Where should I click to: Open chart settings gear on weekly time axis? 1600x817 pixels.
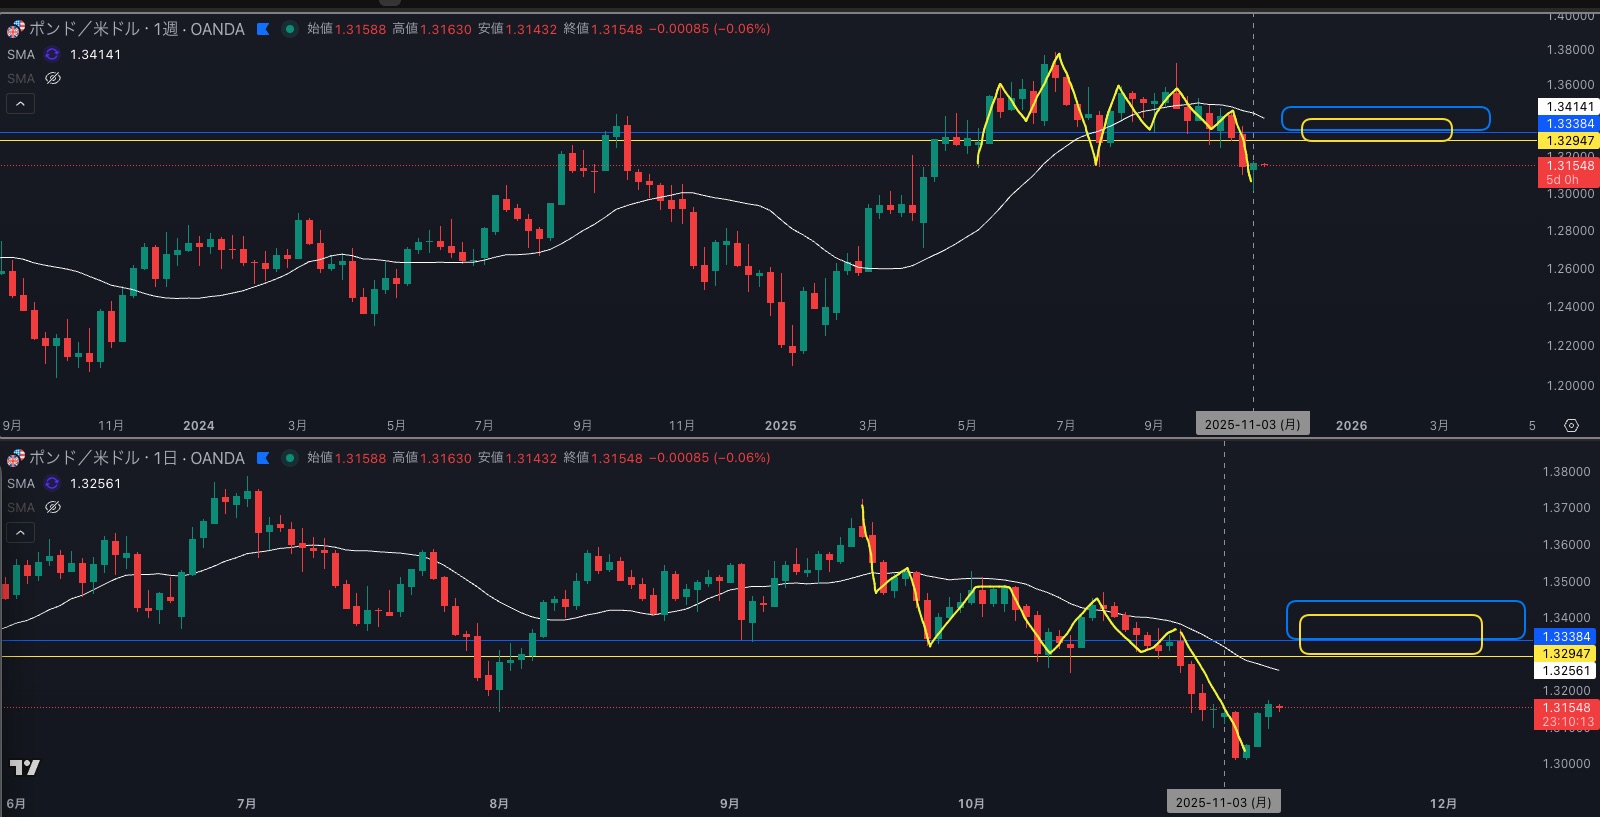(x=1571, y=425)
